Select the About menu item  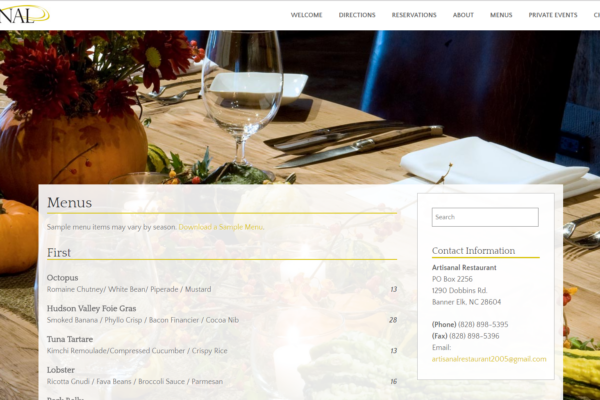463,15
